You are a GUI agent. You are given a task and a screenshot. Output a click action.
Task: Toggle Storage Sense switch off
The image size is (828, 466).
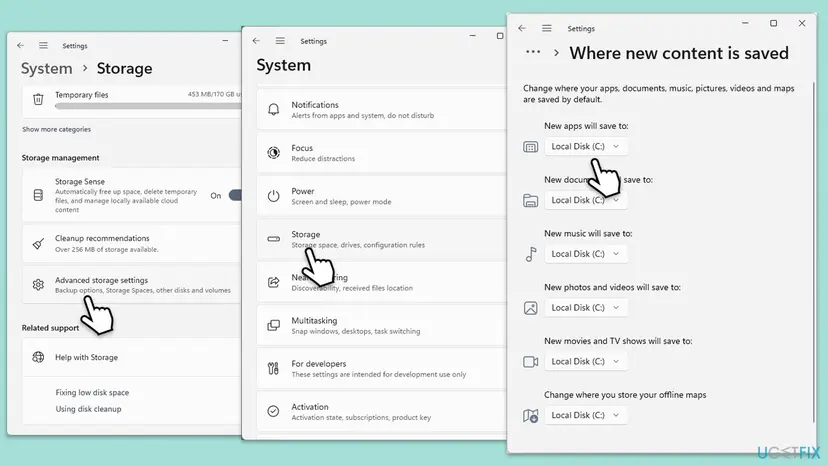click(x=235, y=195)
